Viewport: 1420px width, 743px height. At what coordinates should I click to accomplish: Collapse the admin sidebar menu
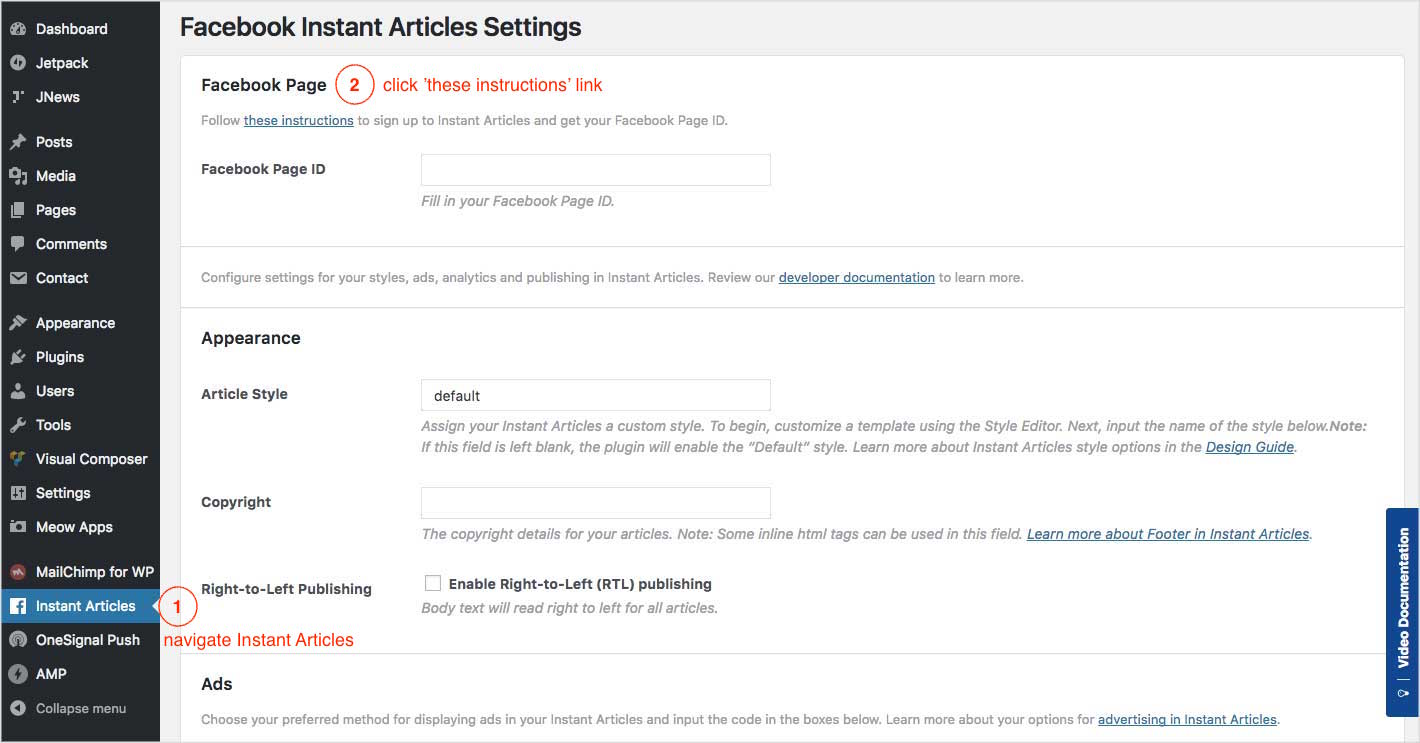(68, 708)
